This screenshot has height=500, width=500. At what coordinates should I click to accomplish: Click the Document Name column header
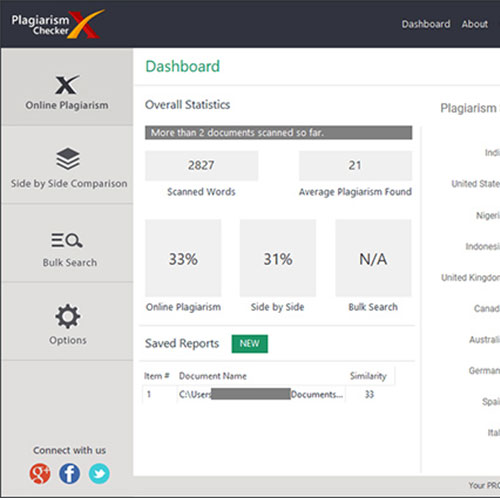click(213, 376)
